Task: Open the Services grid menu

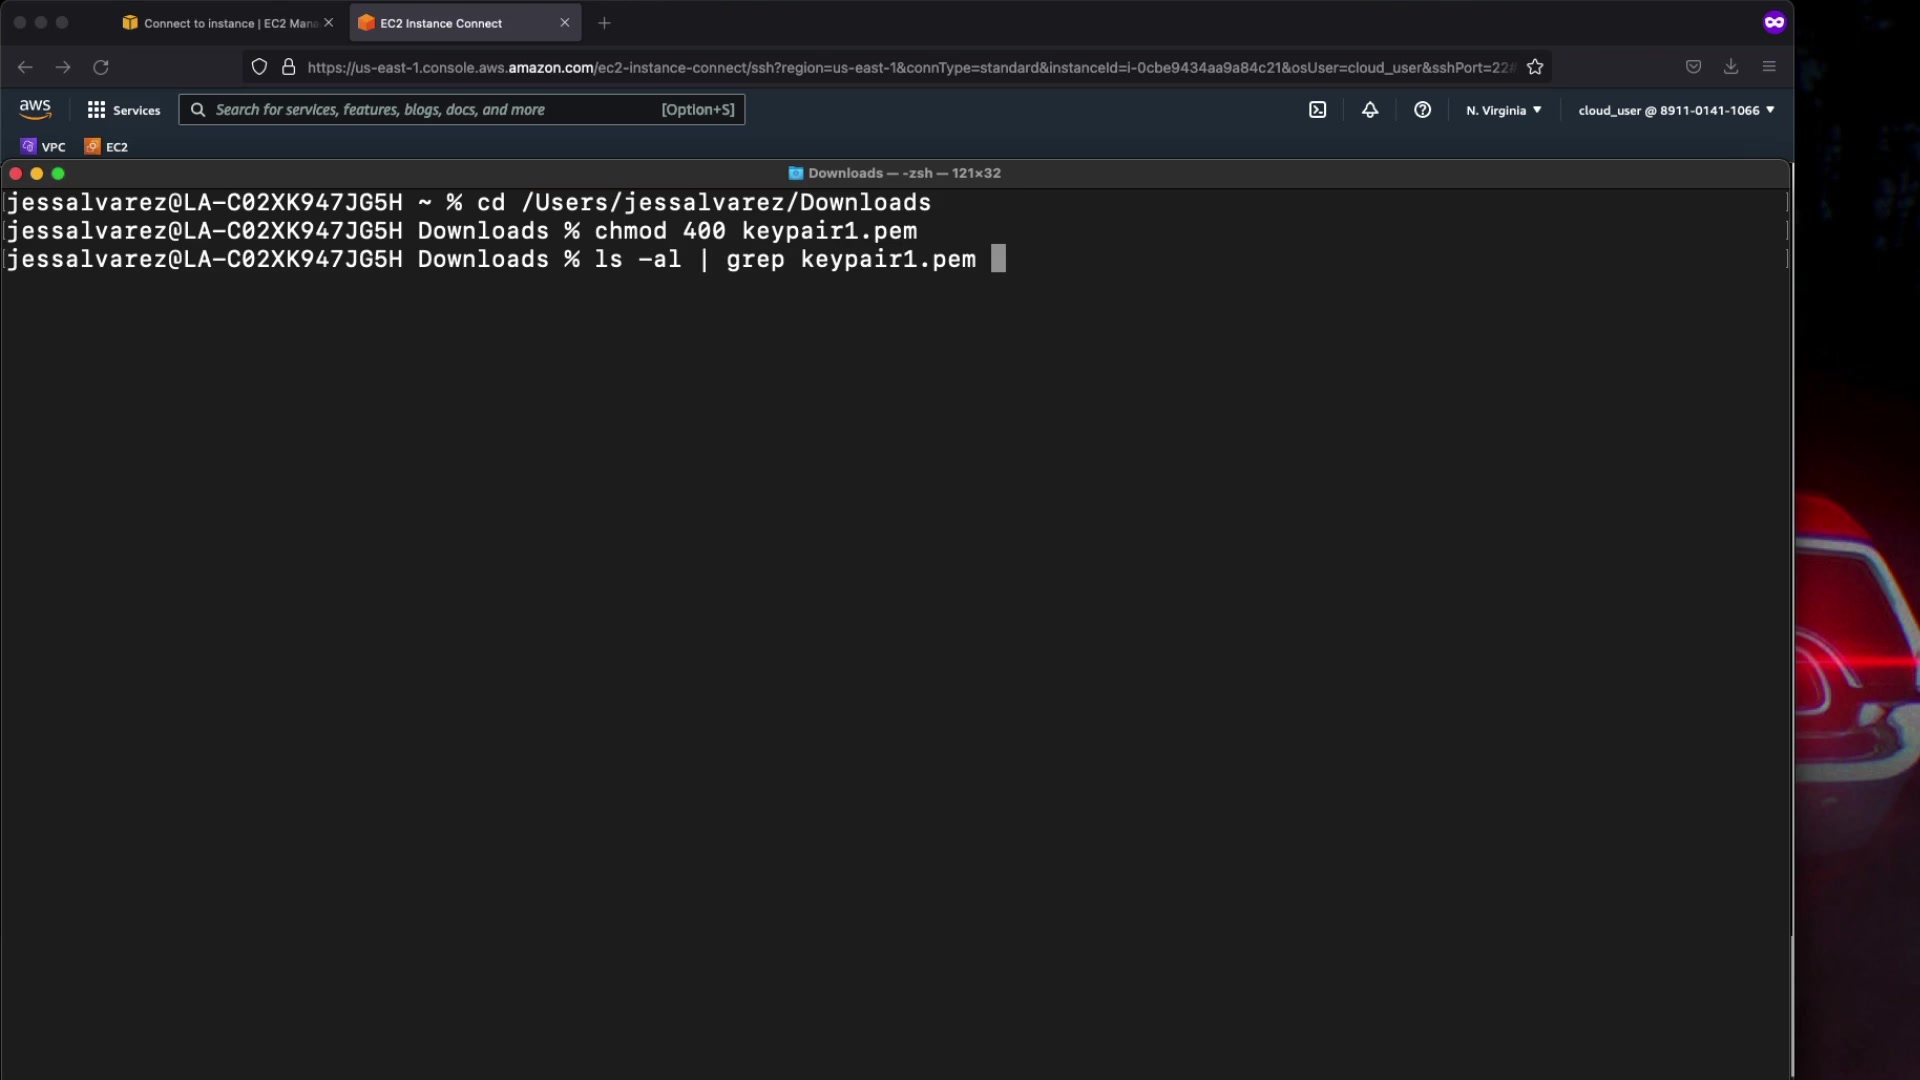Action: click(x=123, y=110)
